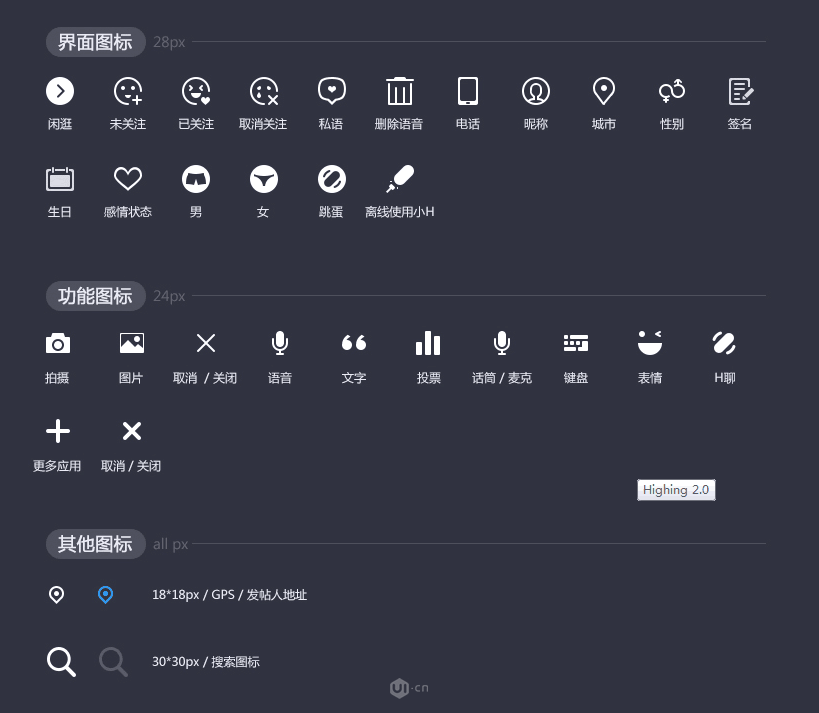The image size is (819, 713).
Task: Click the 话筒 / 麦克 microphone icon
Action: (502, 343)
